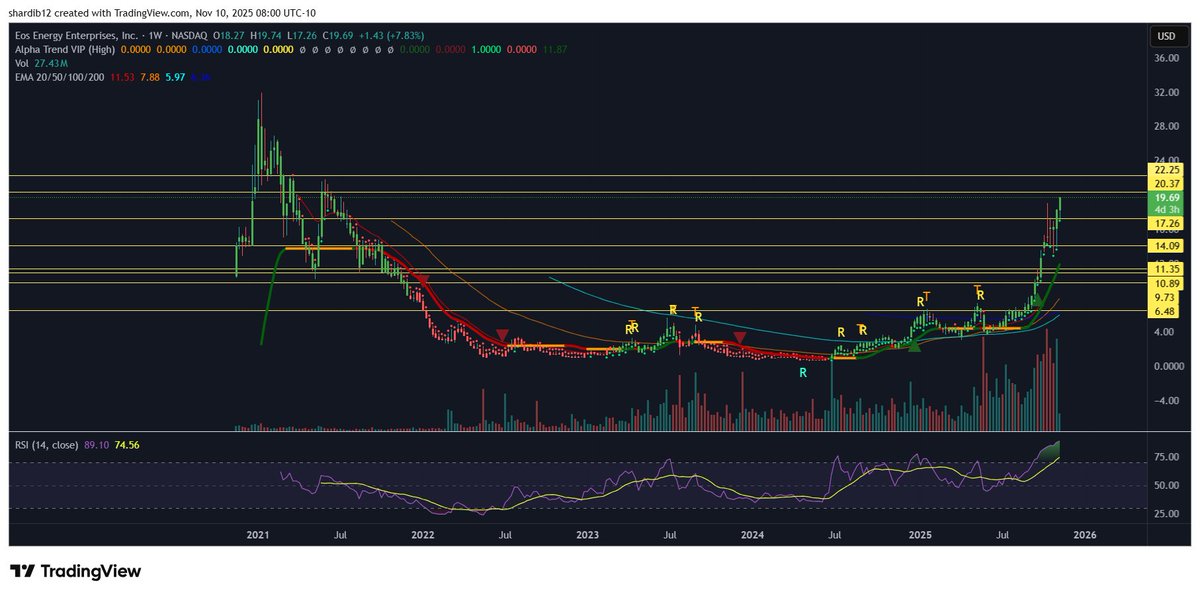Click the 2025 time axis label

pos(920,536)
